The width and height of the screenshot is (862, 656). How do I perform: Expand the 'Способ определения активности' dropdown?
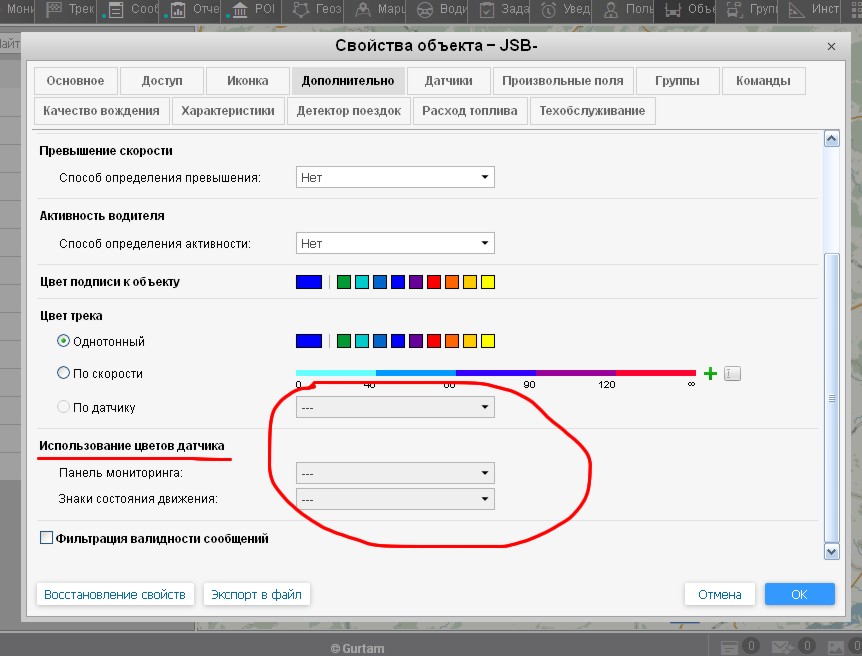coord(396,243)
